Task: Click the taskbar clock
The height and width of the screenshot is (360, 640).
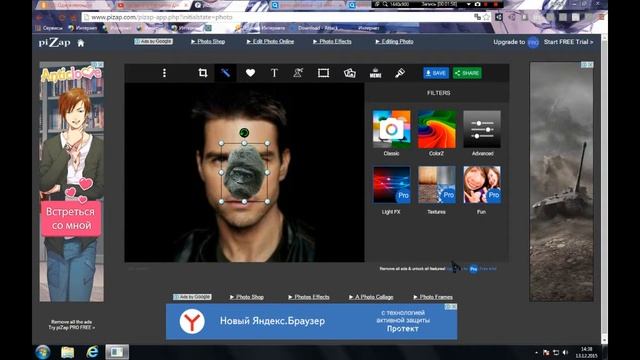Action: [587, 352]
